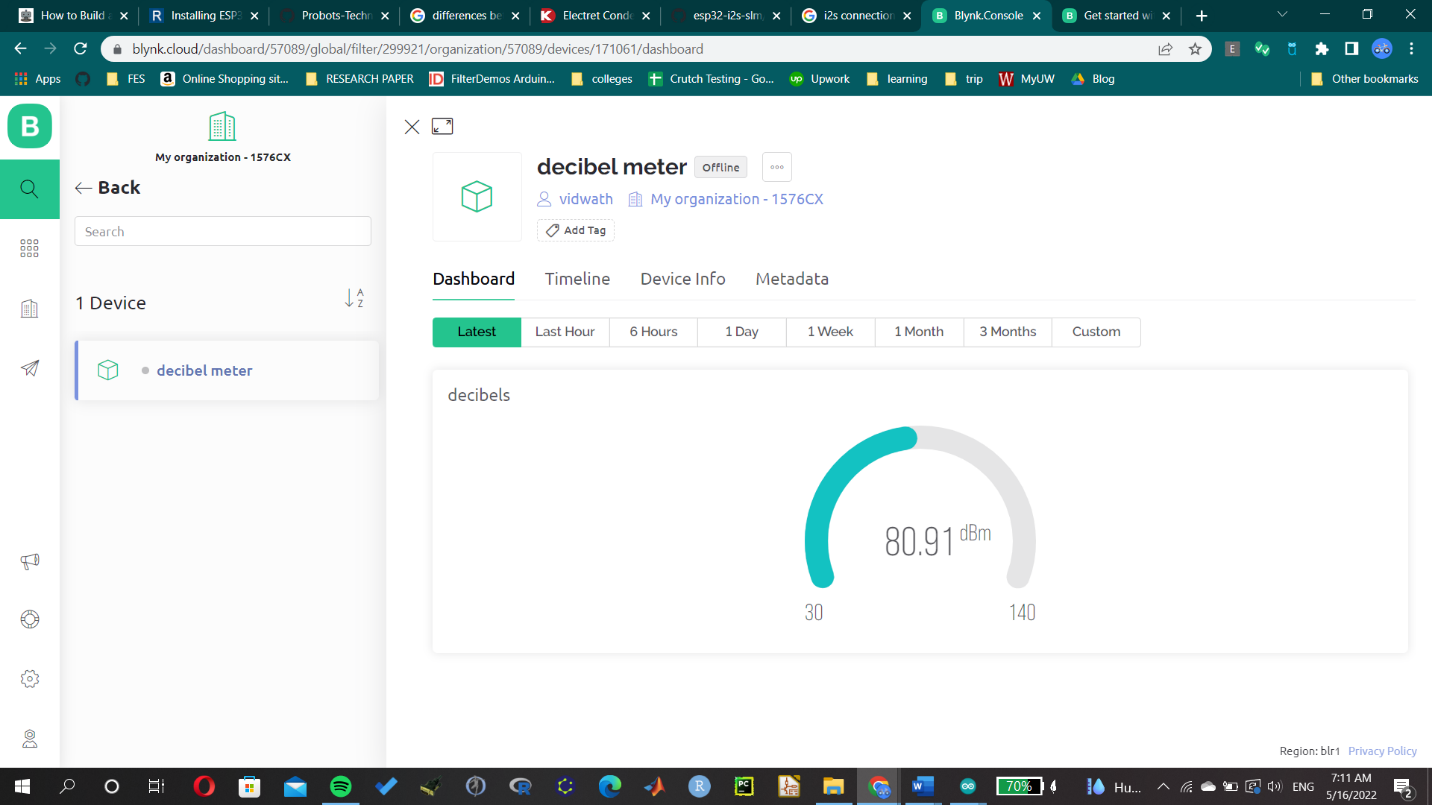Select the Latest time range
The width and height of the screenshot is (1432, 805).
[477, 332]
